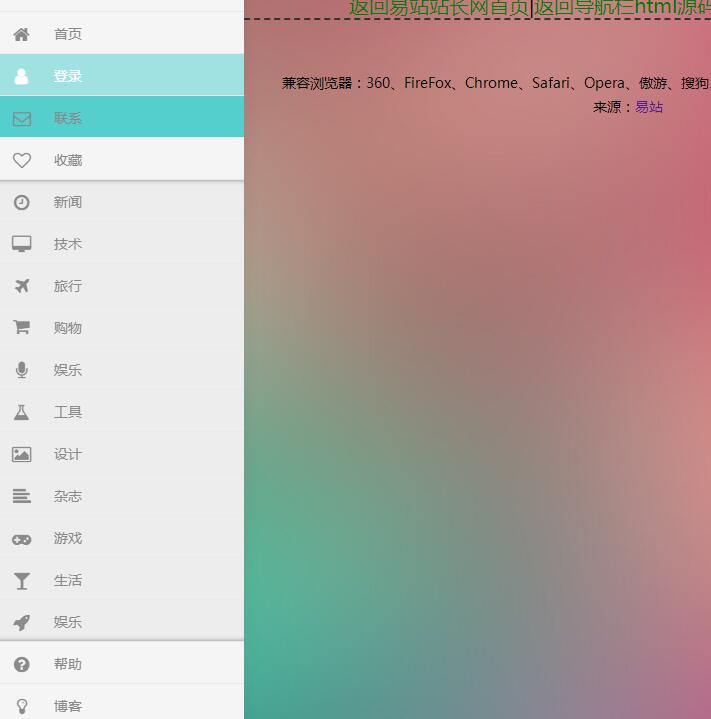Image resolution: width=711 pixels, height=719 pixels.
Task: Click the shopping cart icon for 购物
Action: click(22, 328)
